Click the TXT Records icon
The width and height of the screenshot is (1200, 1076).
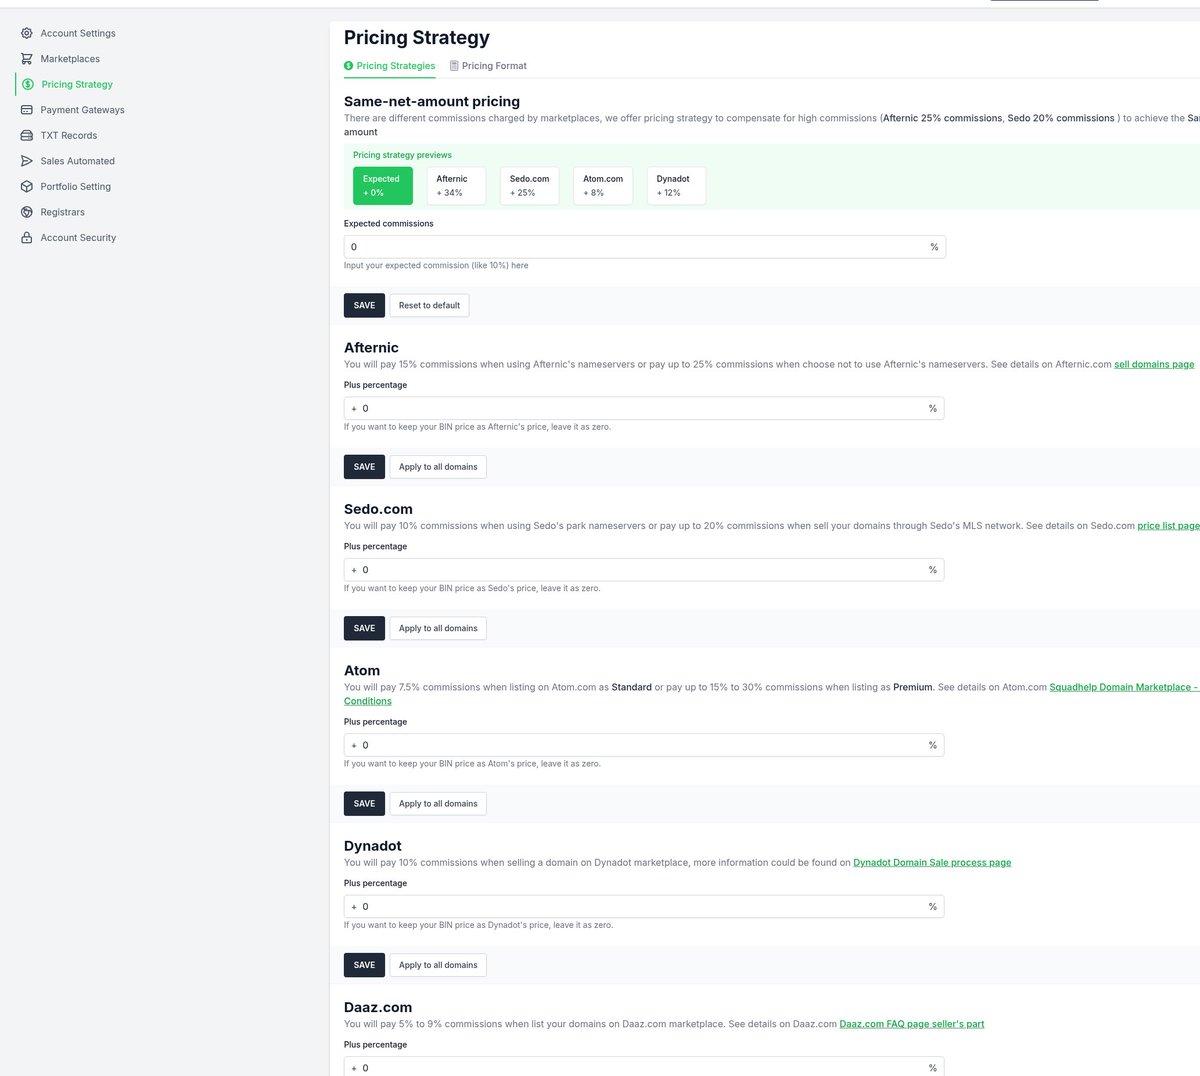tap(27, 135)
